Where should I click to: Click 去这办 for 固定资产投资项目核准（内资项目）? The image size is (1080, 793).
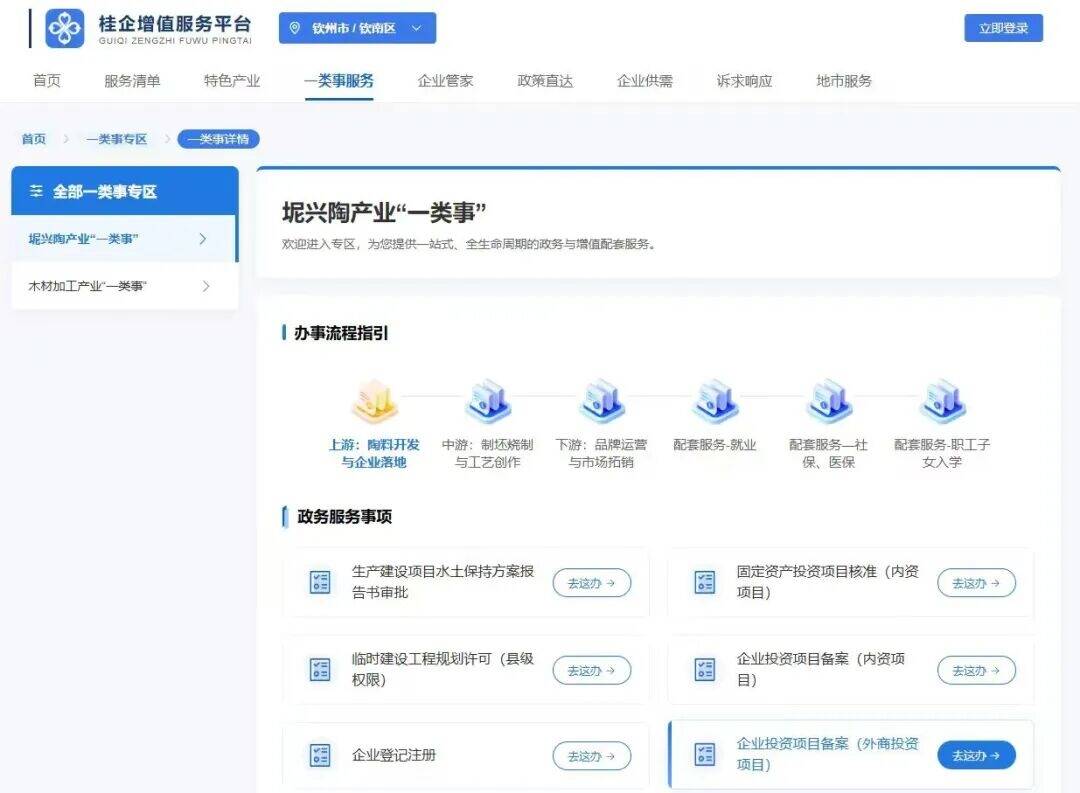976,583
